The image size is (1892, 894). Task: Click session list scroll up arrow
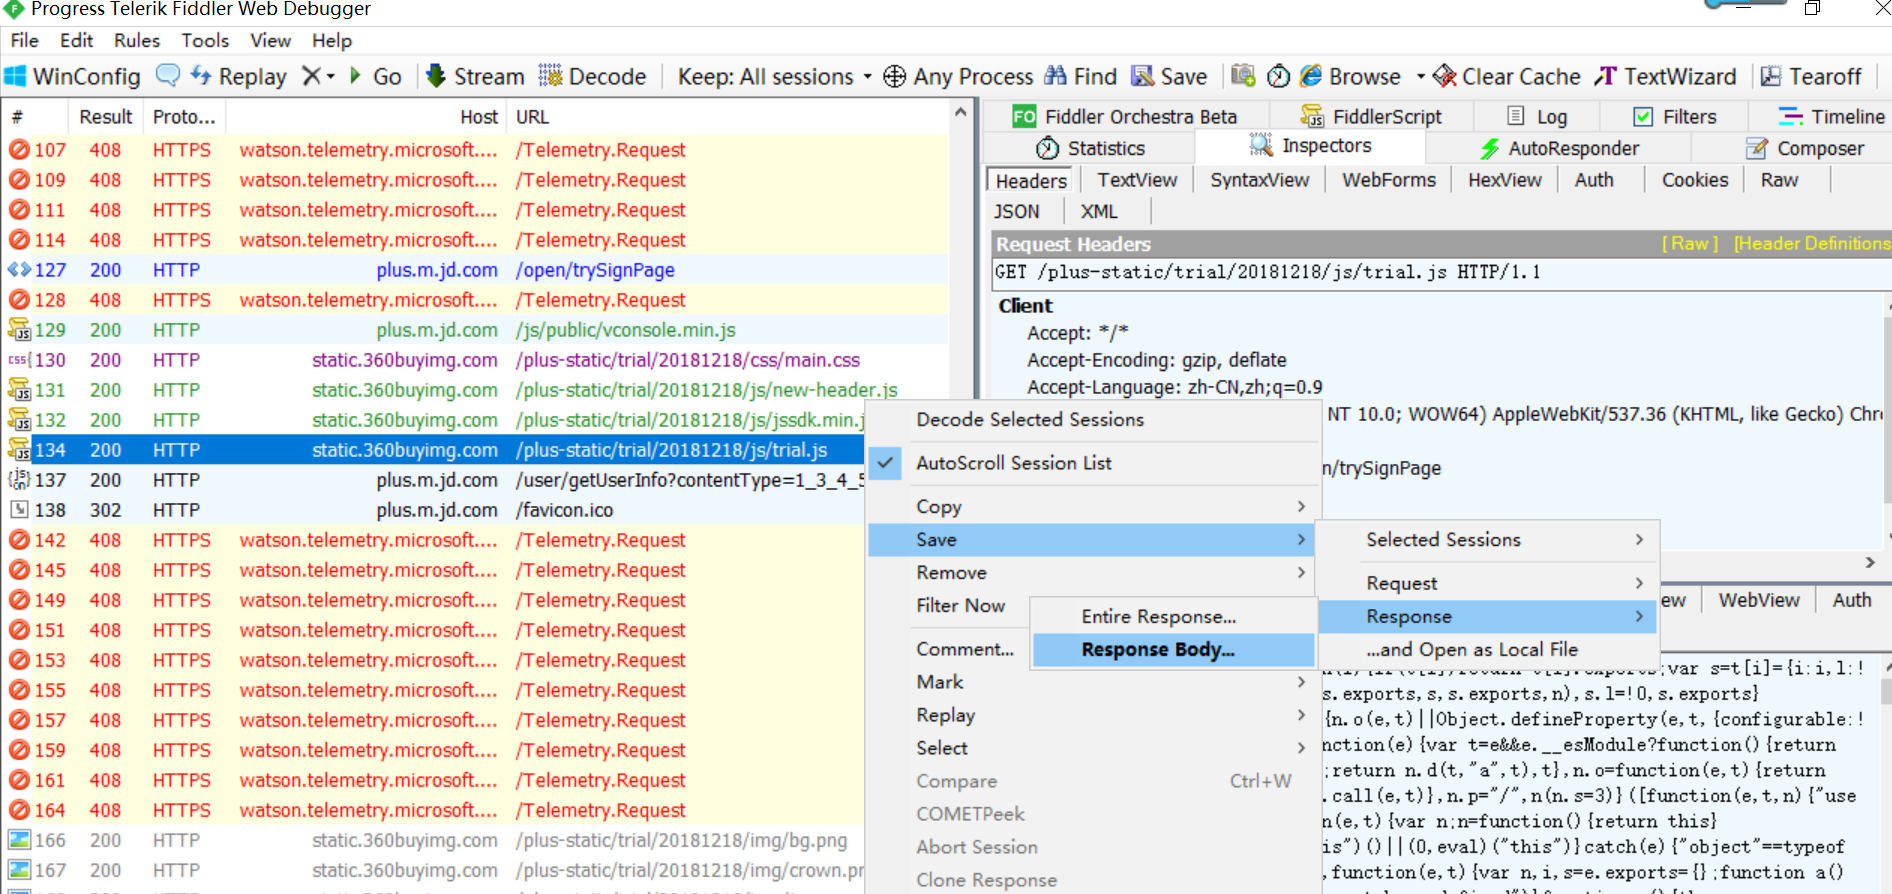click(961, 112)
